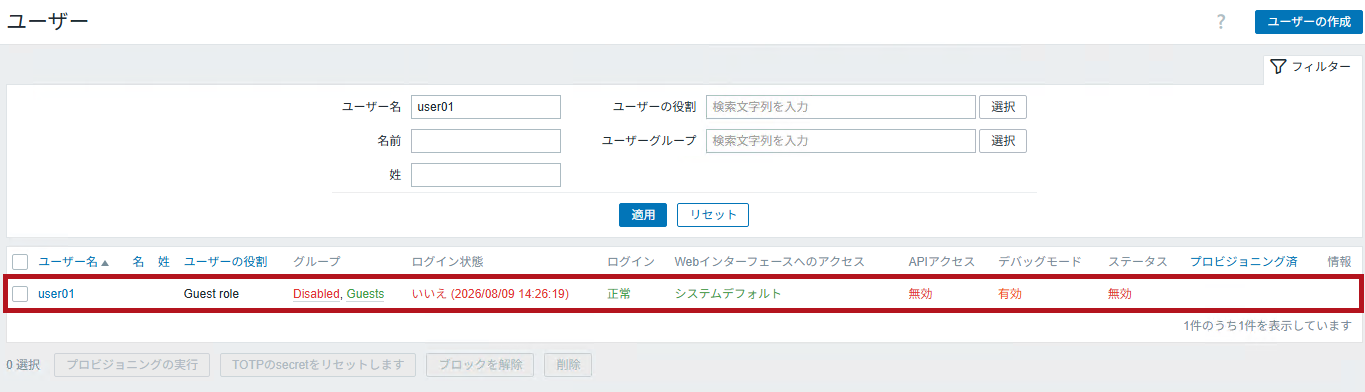Click the 1件のうち1件を表示しています text
1365x392 pixels.
pyautogui.click(x=1267, y=326)
